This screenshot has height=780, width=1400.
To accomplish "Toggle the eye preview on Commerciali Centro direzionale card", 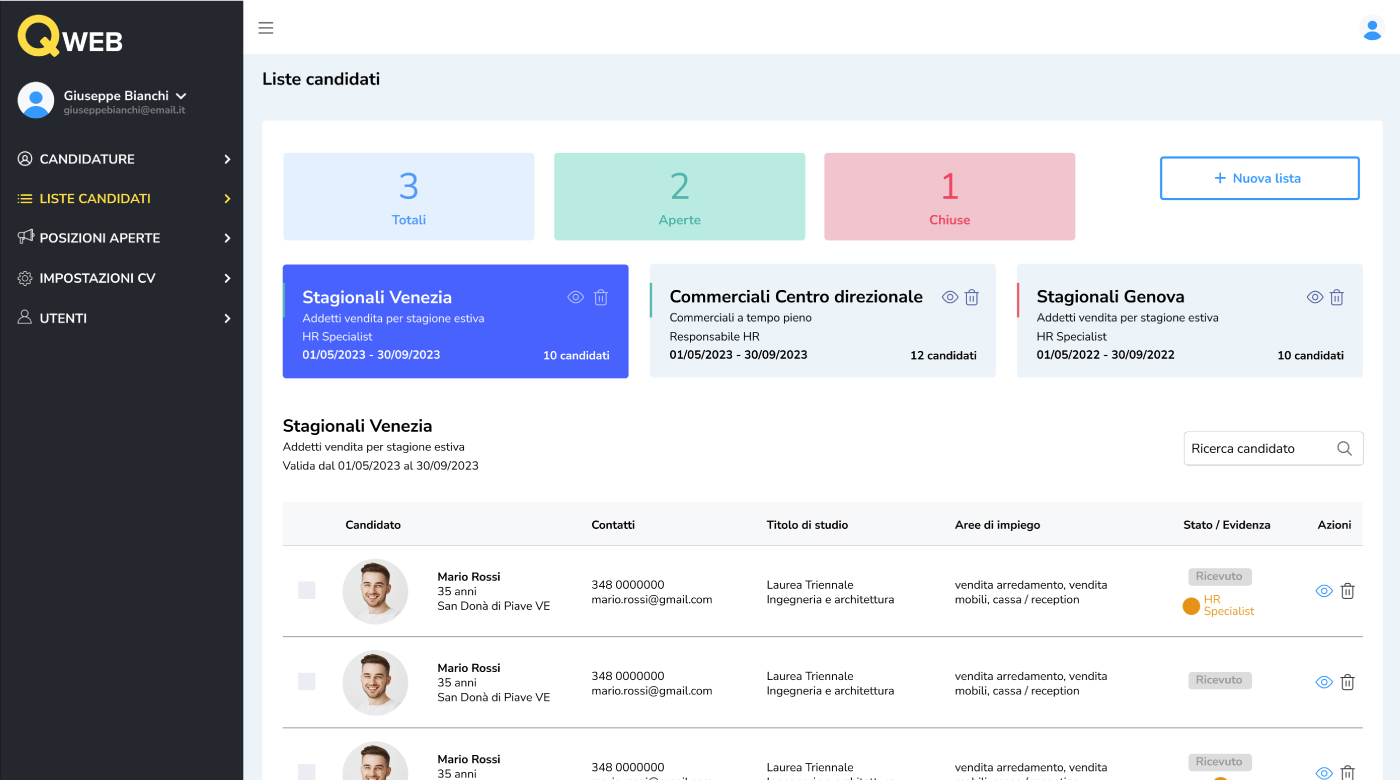I will 948,297.
